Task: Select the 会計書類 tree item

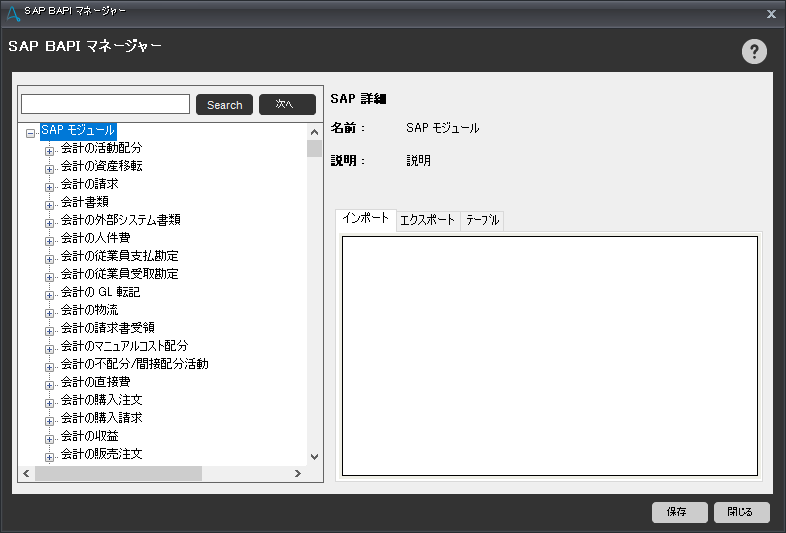Action: pyautogui.click(x=83, y=202)
